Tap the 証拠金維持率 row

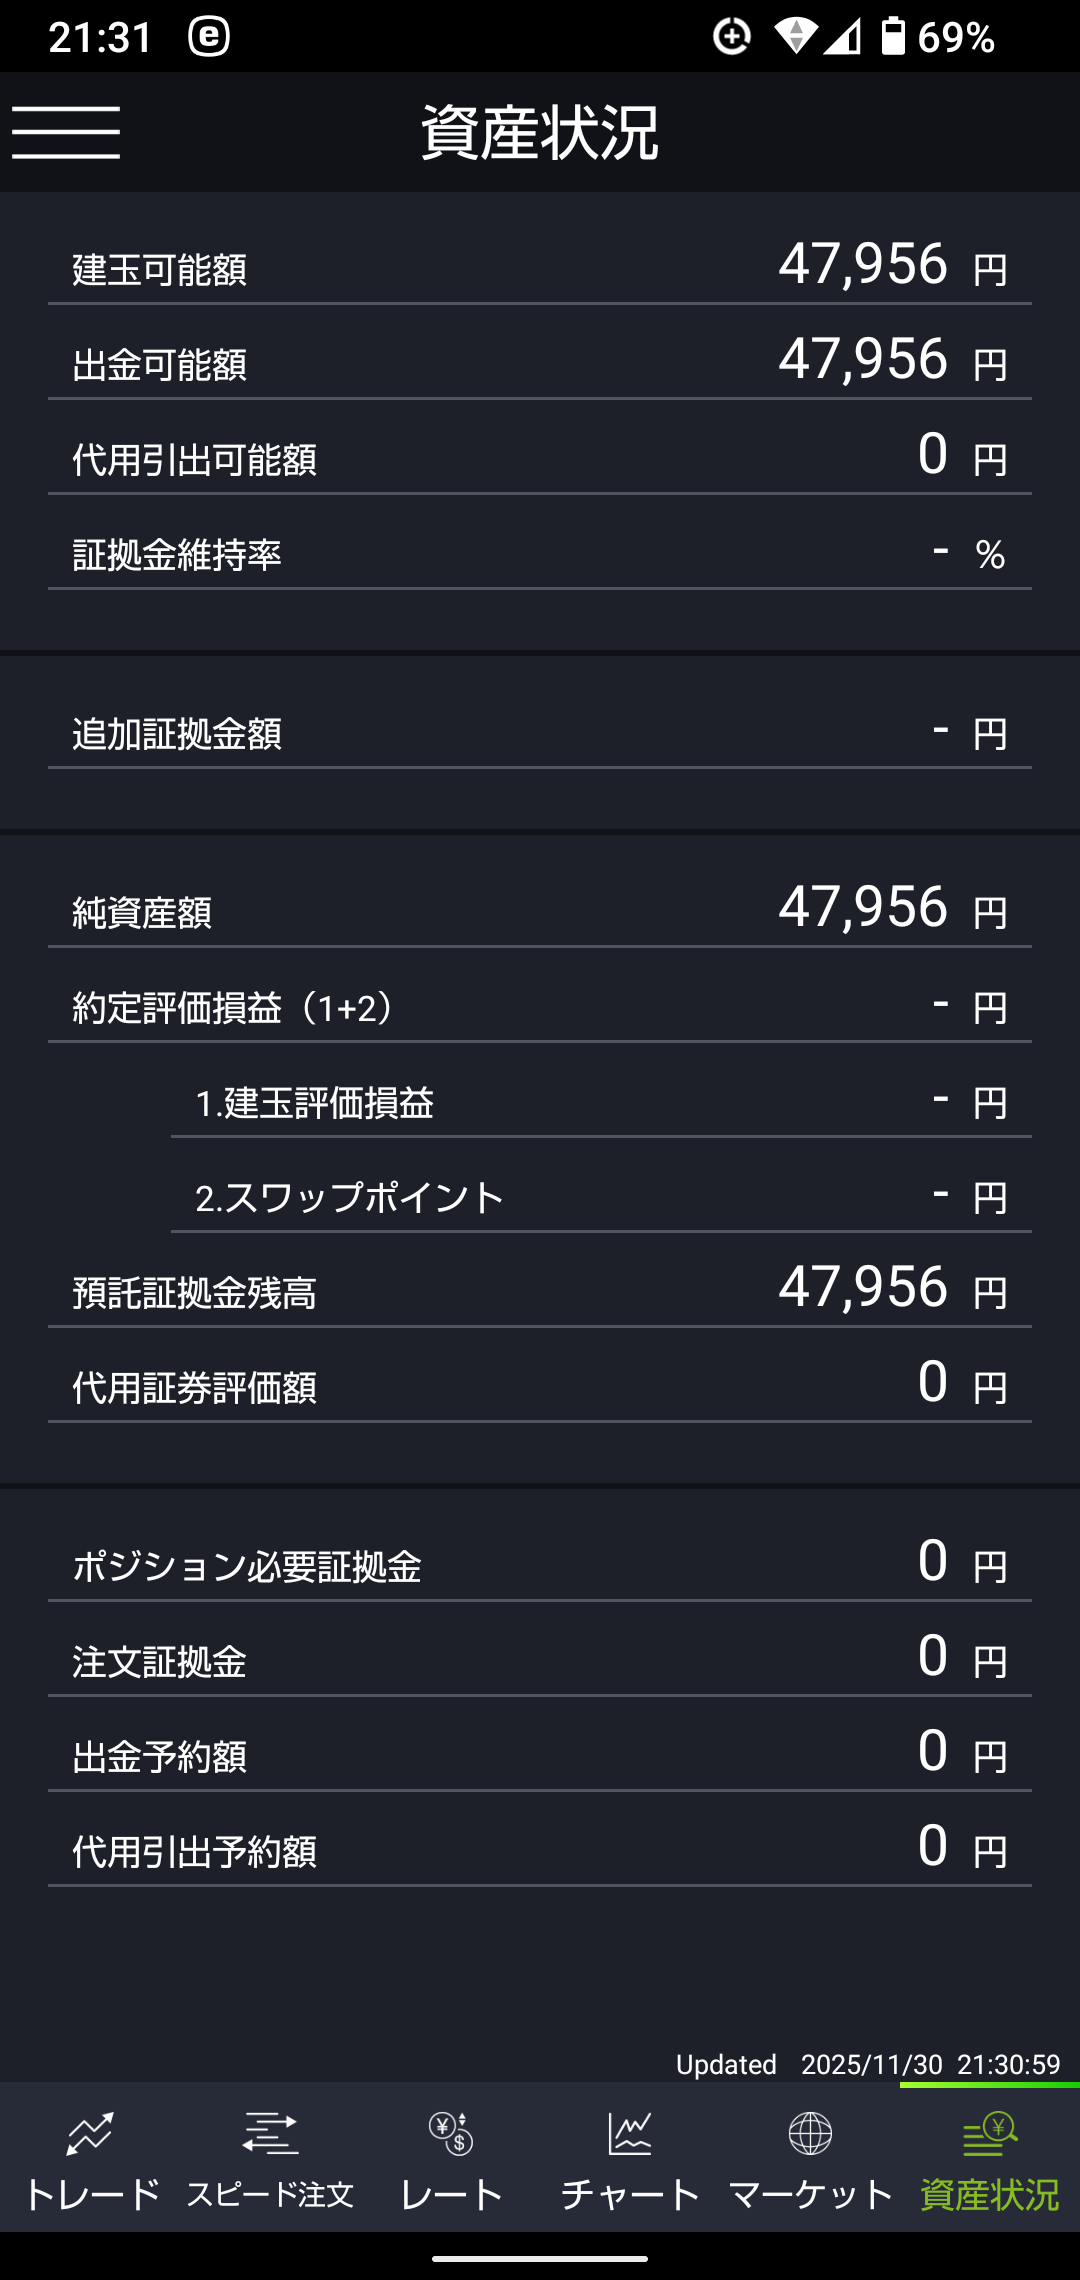point(540,553)
